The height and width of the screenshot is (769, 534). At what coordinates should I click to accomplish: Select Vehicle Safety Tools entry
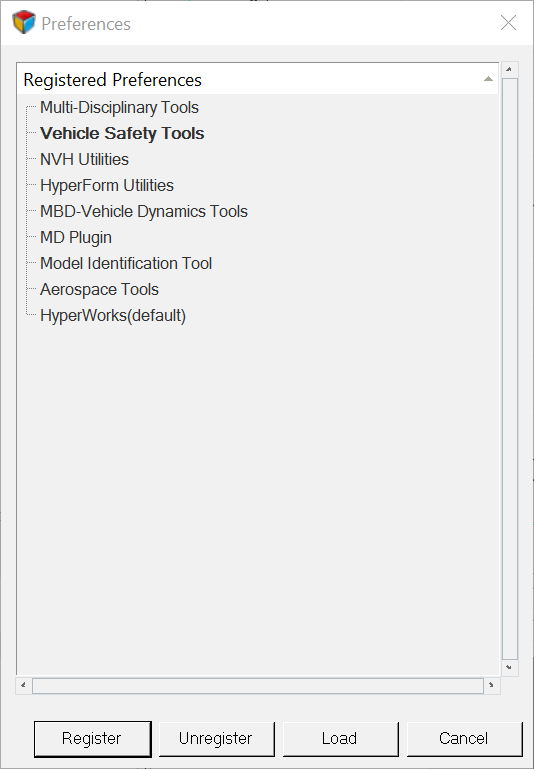click(x=122, y=133)
